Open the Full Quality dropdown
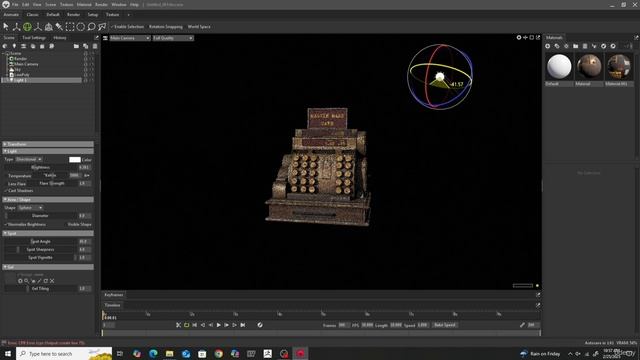The height and width of the screenshot is (360, 640). [x=173, y=38]
